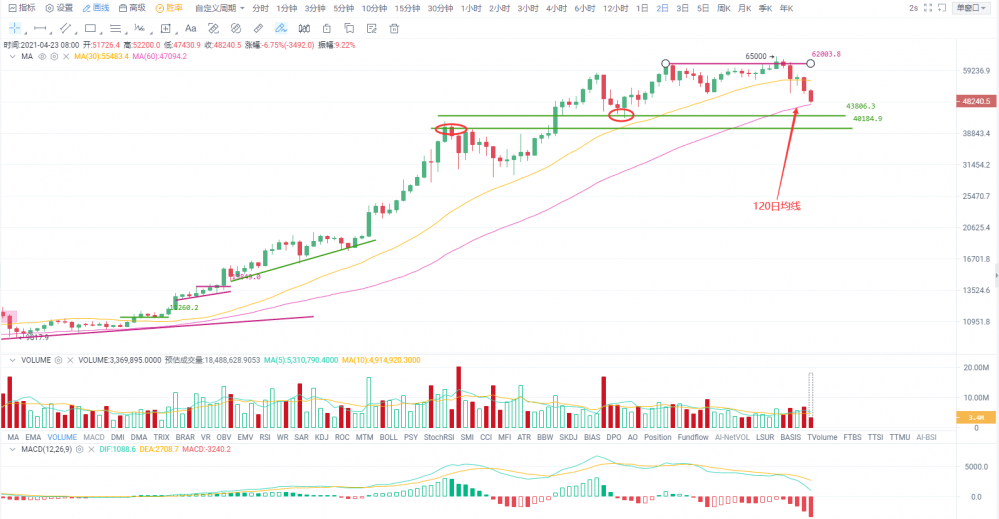
Task: Click the MA(30):55483.4 value label
Action: click(x=101, y=57)
